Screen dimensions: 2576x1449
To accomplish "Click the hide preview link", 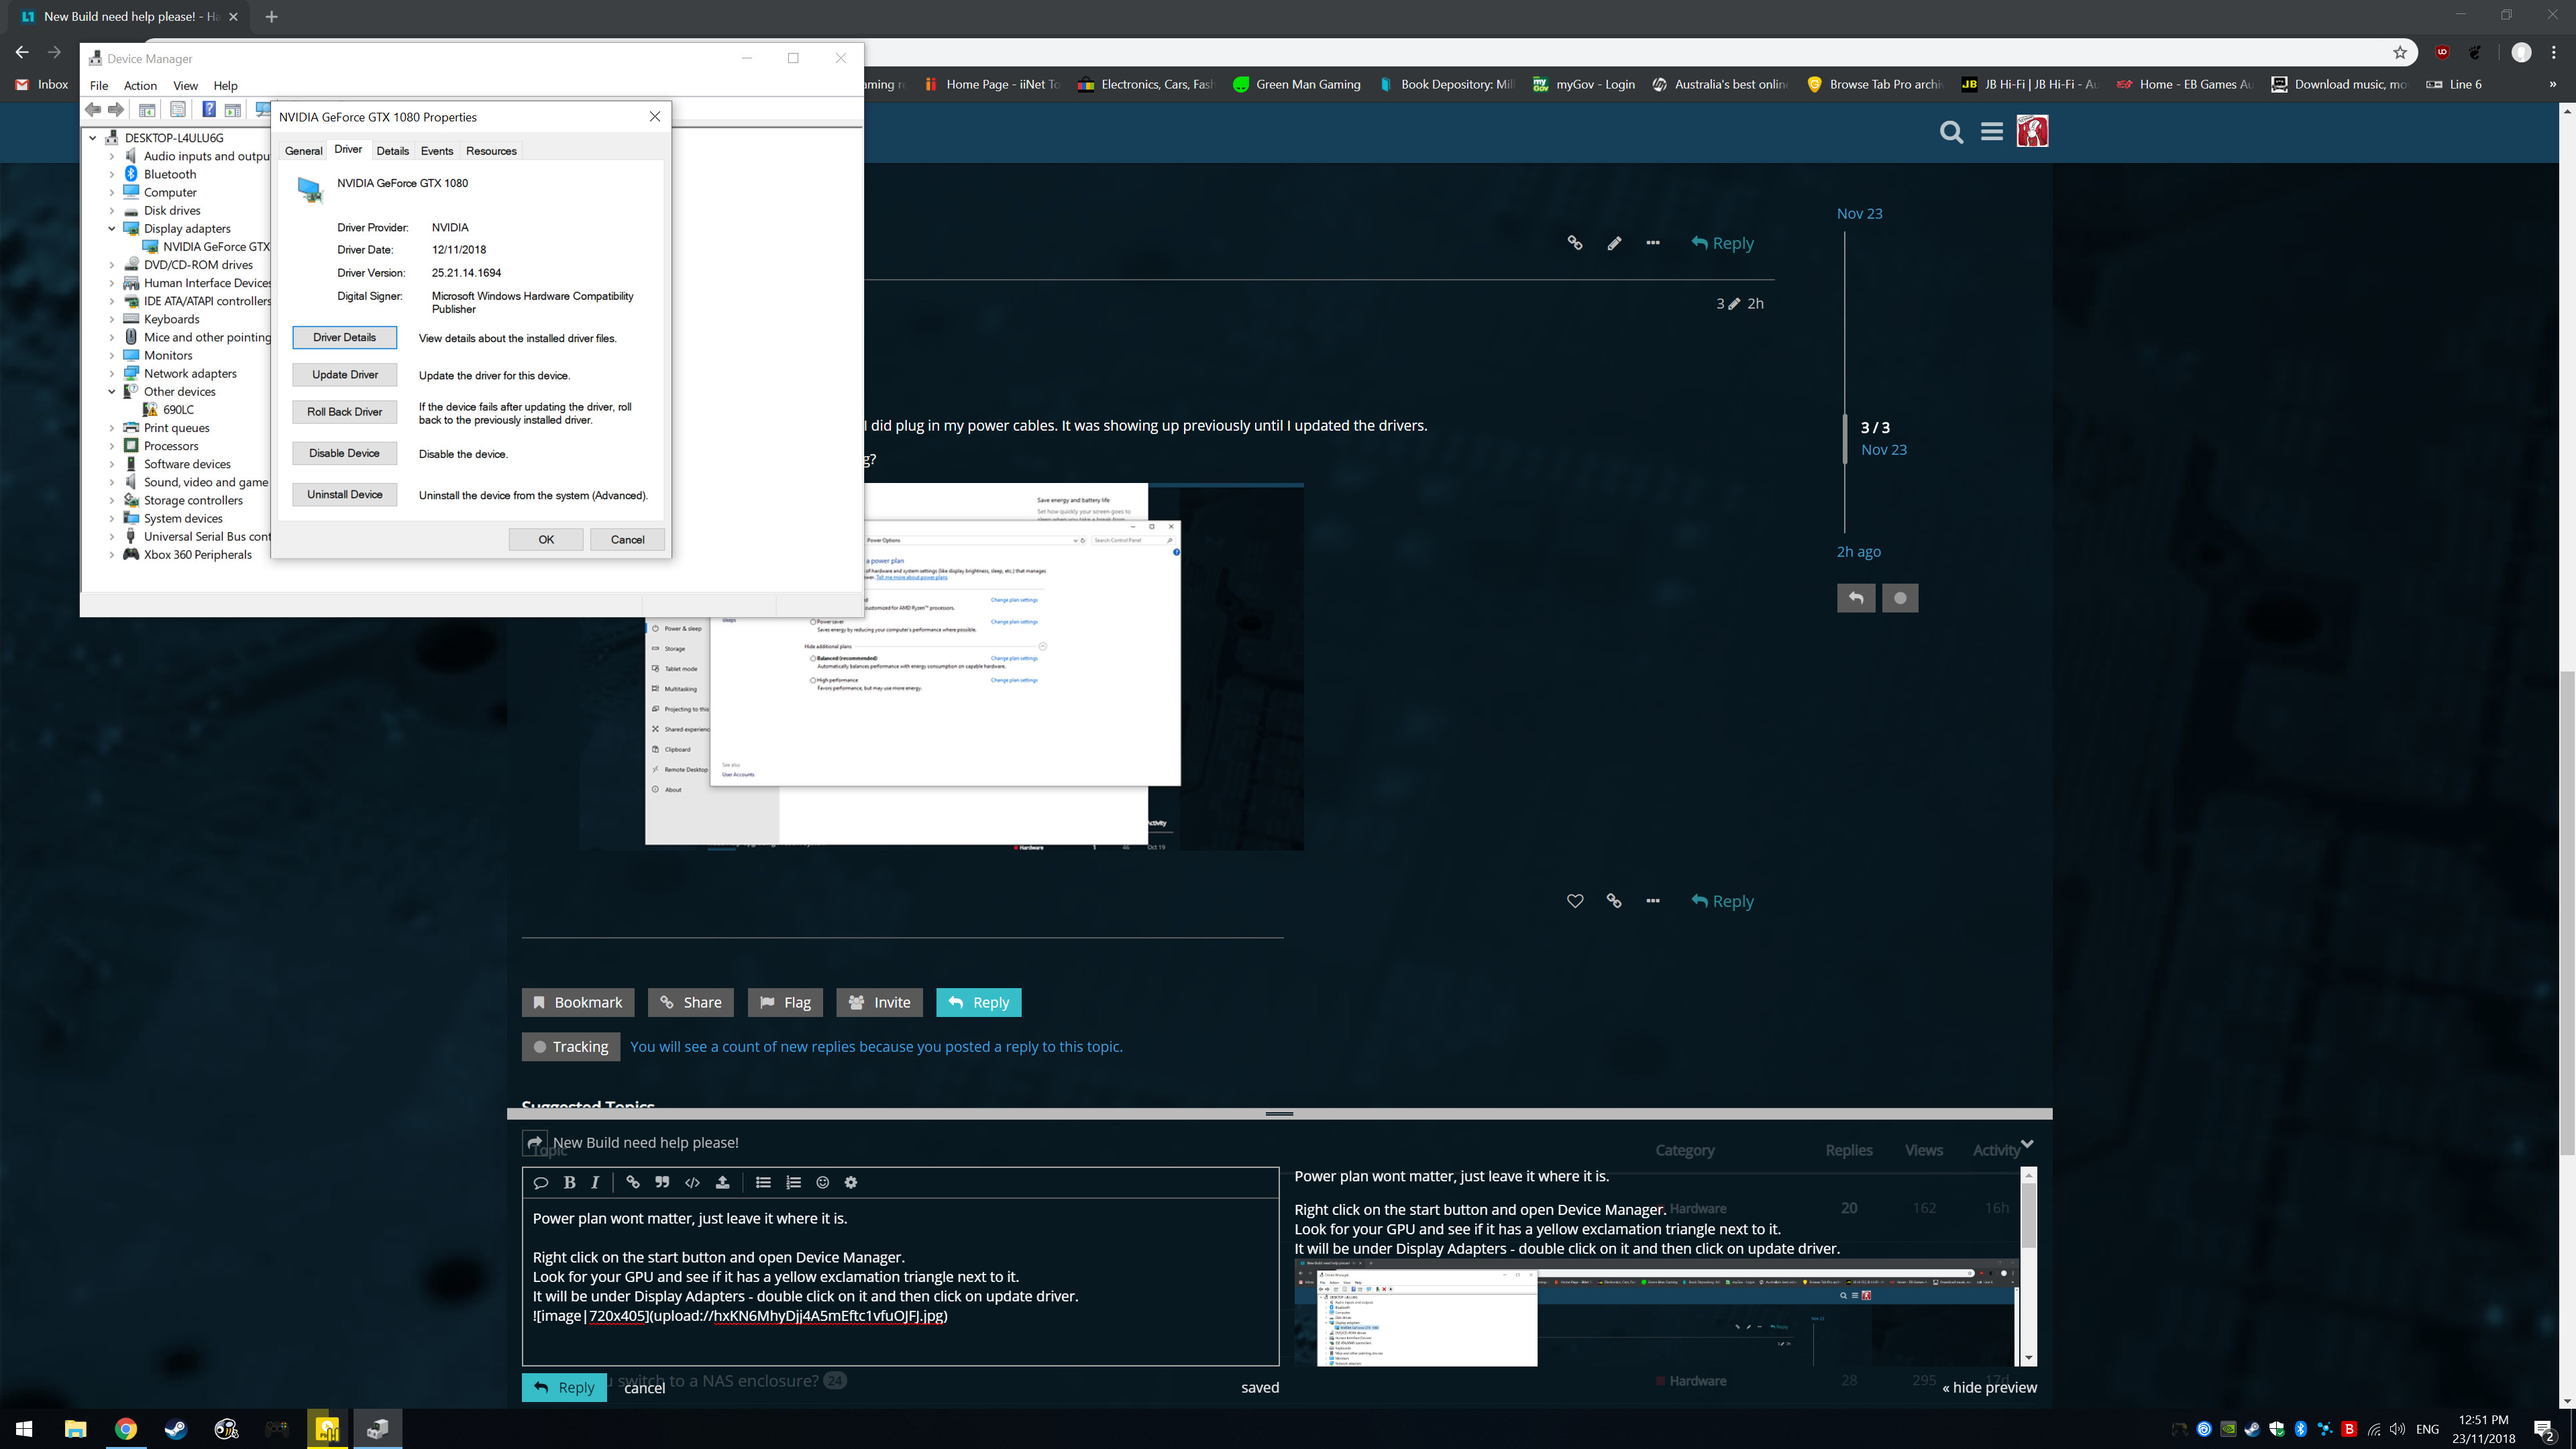I will pos(1989,1387).
